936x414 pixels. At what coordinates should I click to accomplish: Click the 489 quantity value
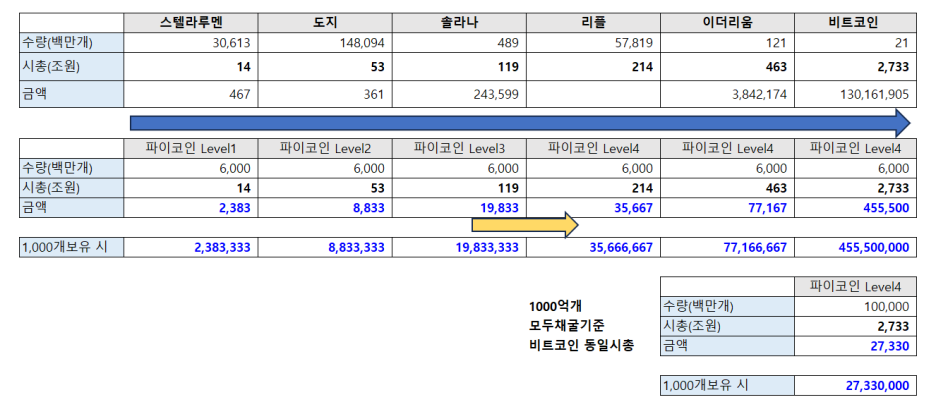tap(460, 42)
